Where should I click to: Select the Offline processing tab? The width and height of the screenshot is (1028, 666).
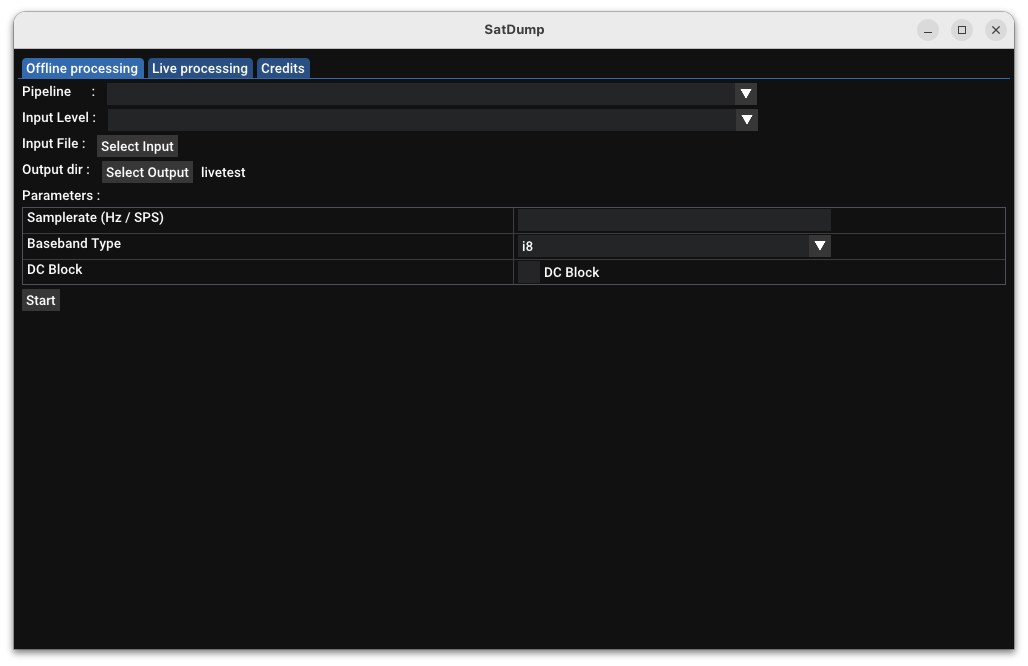pyautogui.click(x=82, y=68)
